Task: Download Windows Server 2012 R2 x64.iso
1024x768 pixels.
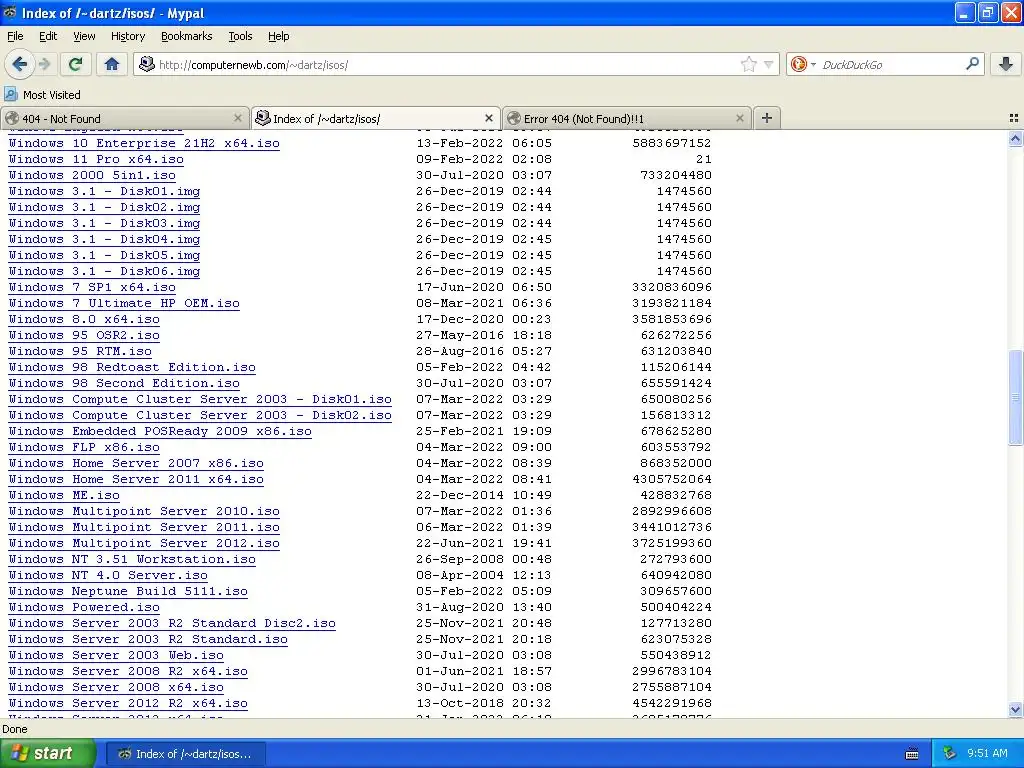Action: [x=128, y=703]
